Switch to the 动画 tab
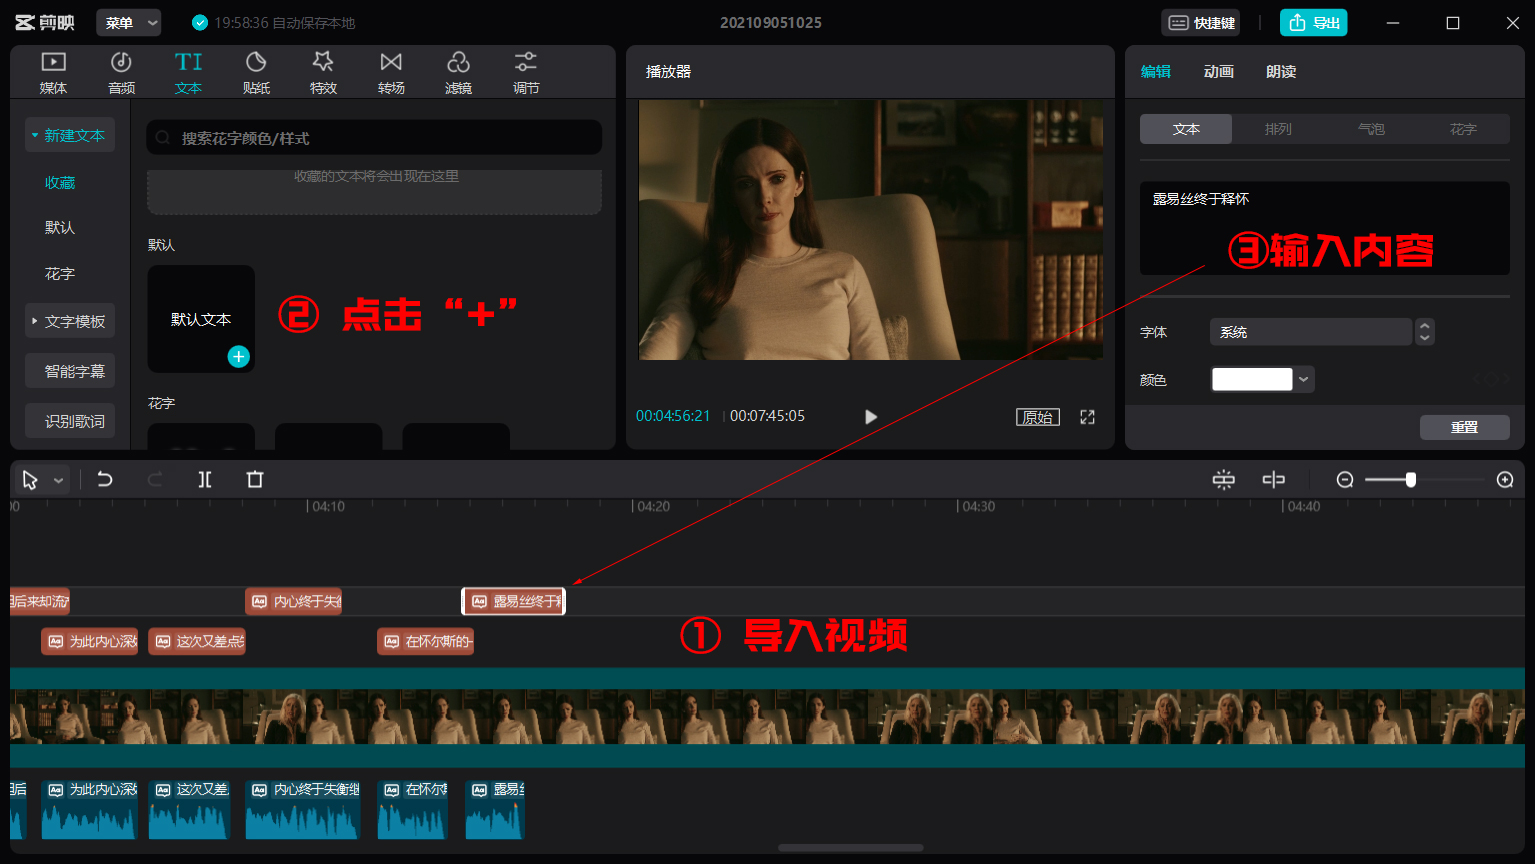The height and width of the screenshot is (864, 1535). pyautogui.click(x=1218, y=71)
